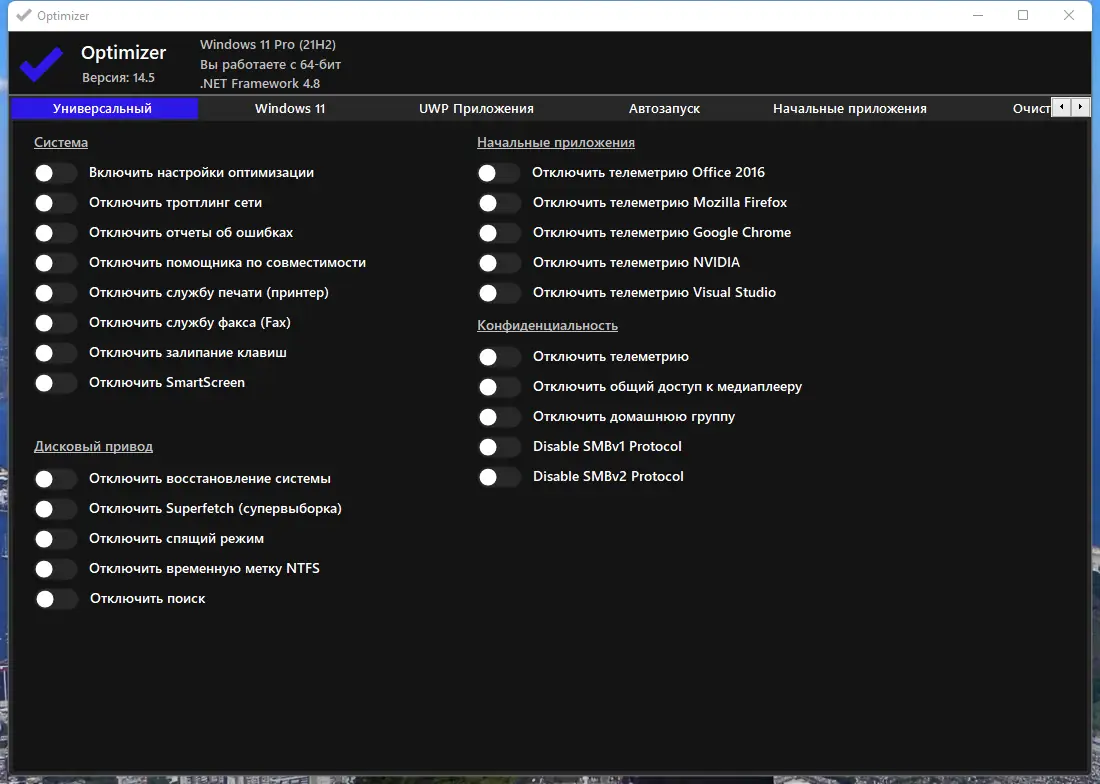Toggle Отключить домашнюю группу switch
The image size is (1100, 784).
[499, 417]
